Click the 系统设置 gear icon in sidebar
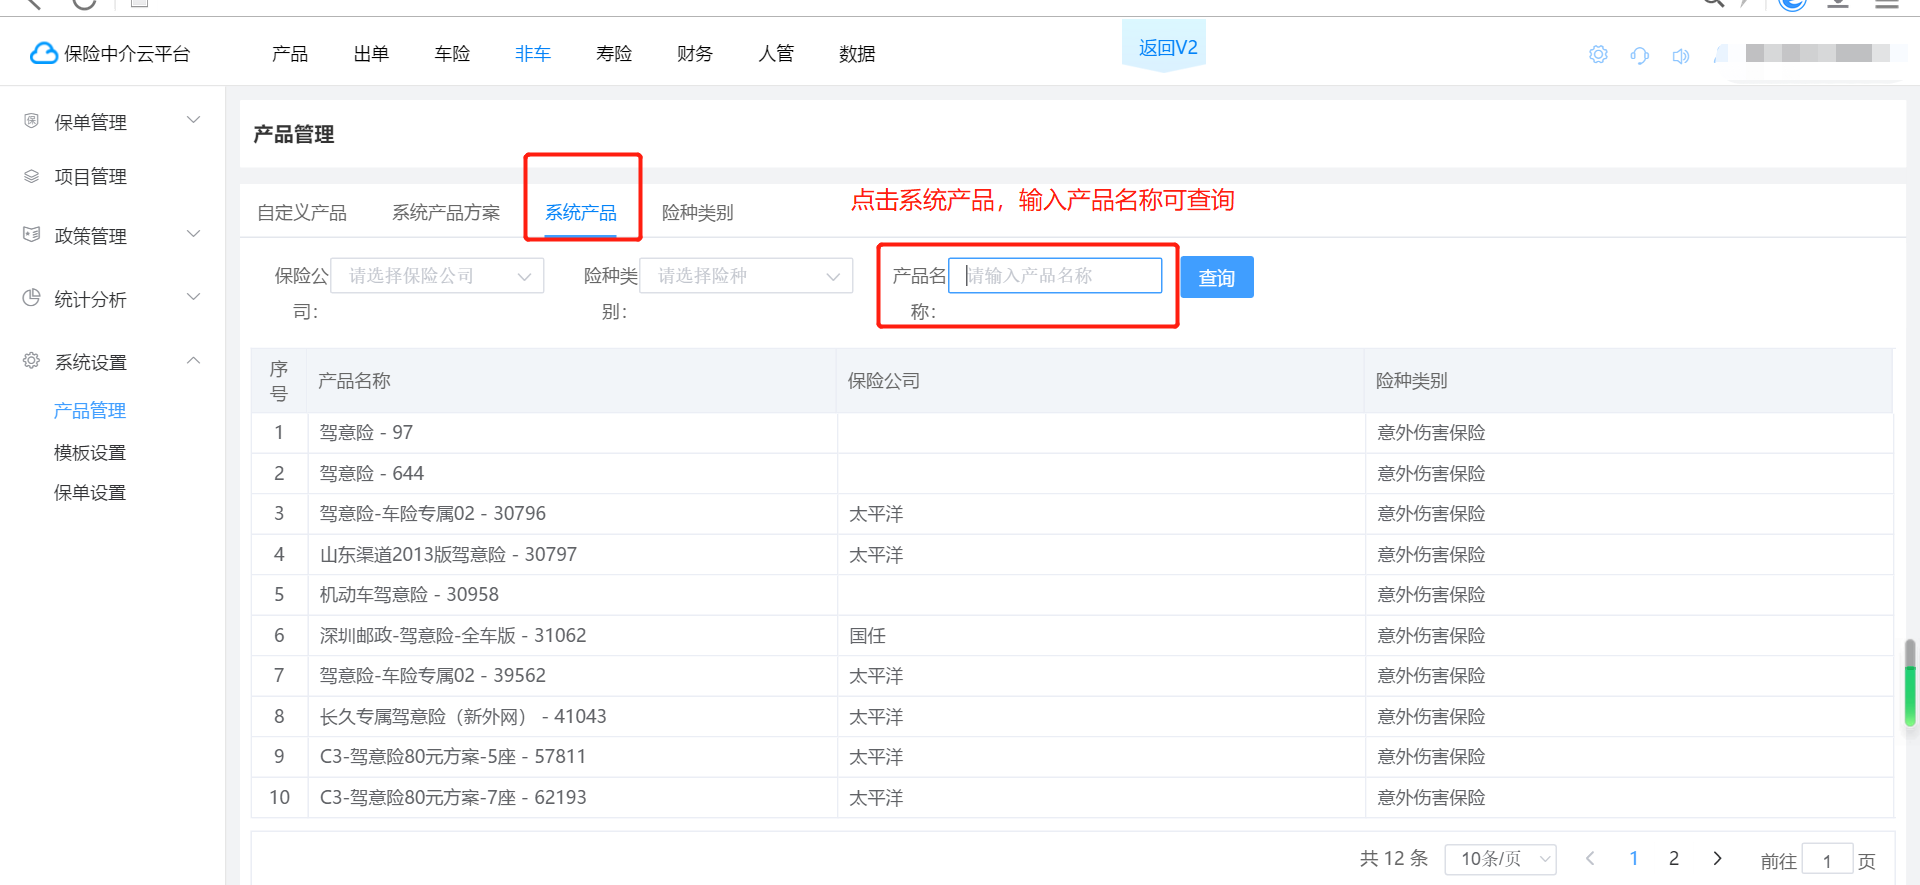Screen dimensions: 1920x885 click(x=32, y=360)
